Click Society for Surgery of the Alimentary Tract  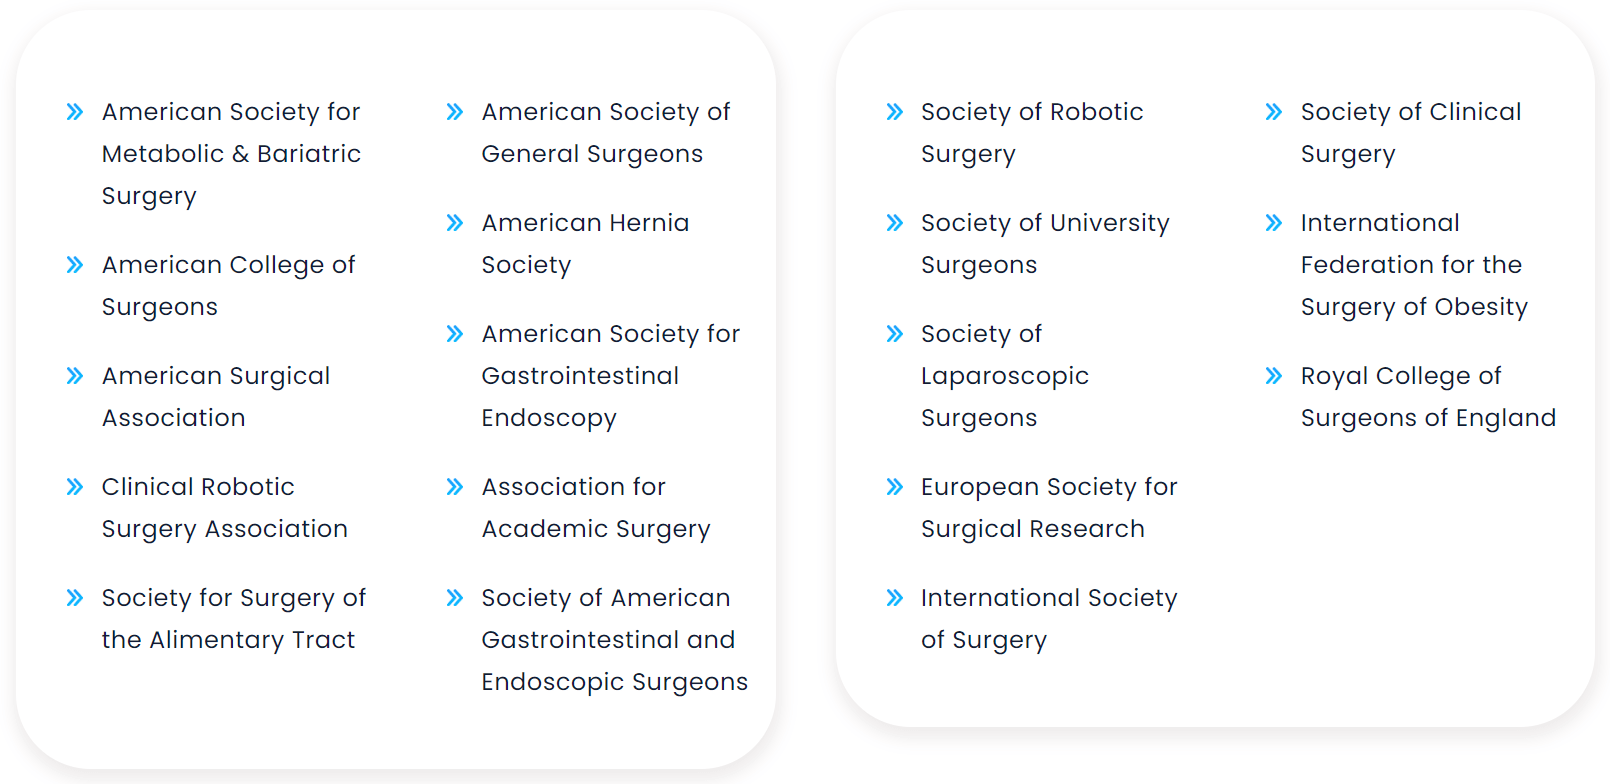(233, 619)
